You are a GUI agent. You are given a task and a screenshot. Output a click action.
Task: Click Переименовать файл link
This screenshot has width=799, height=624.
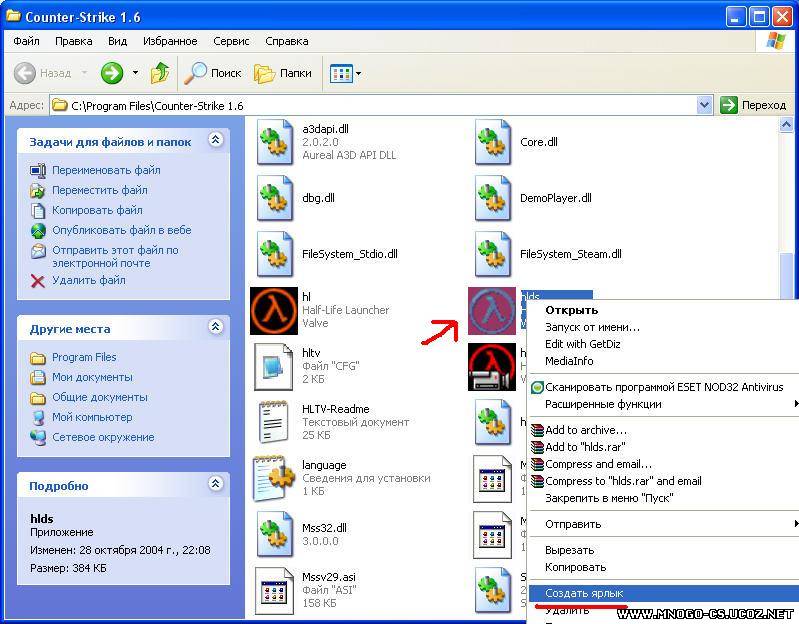click(x=106, y=170)
